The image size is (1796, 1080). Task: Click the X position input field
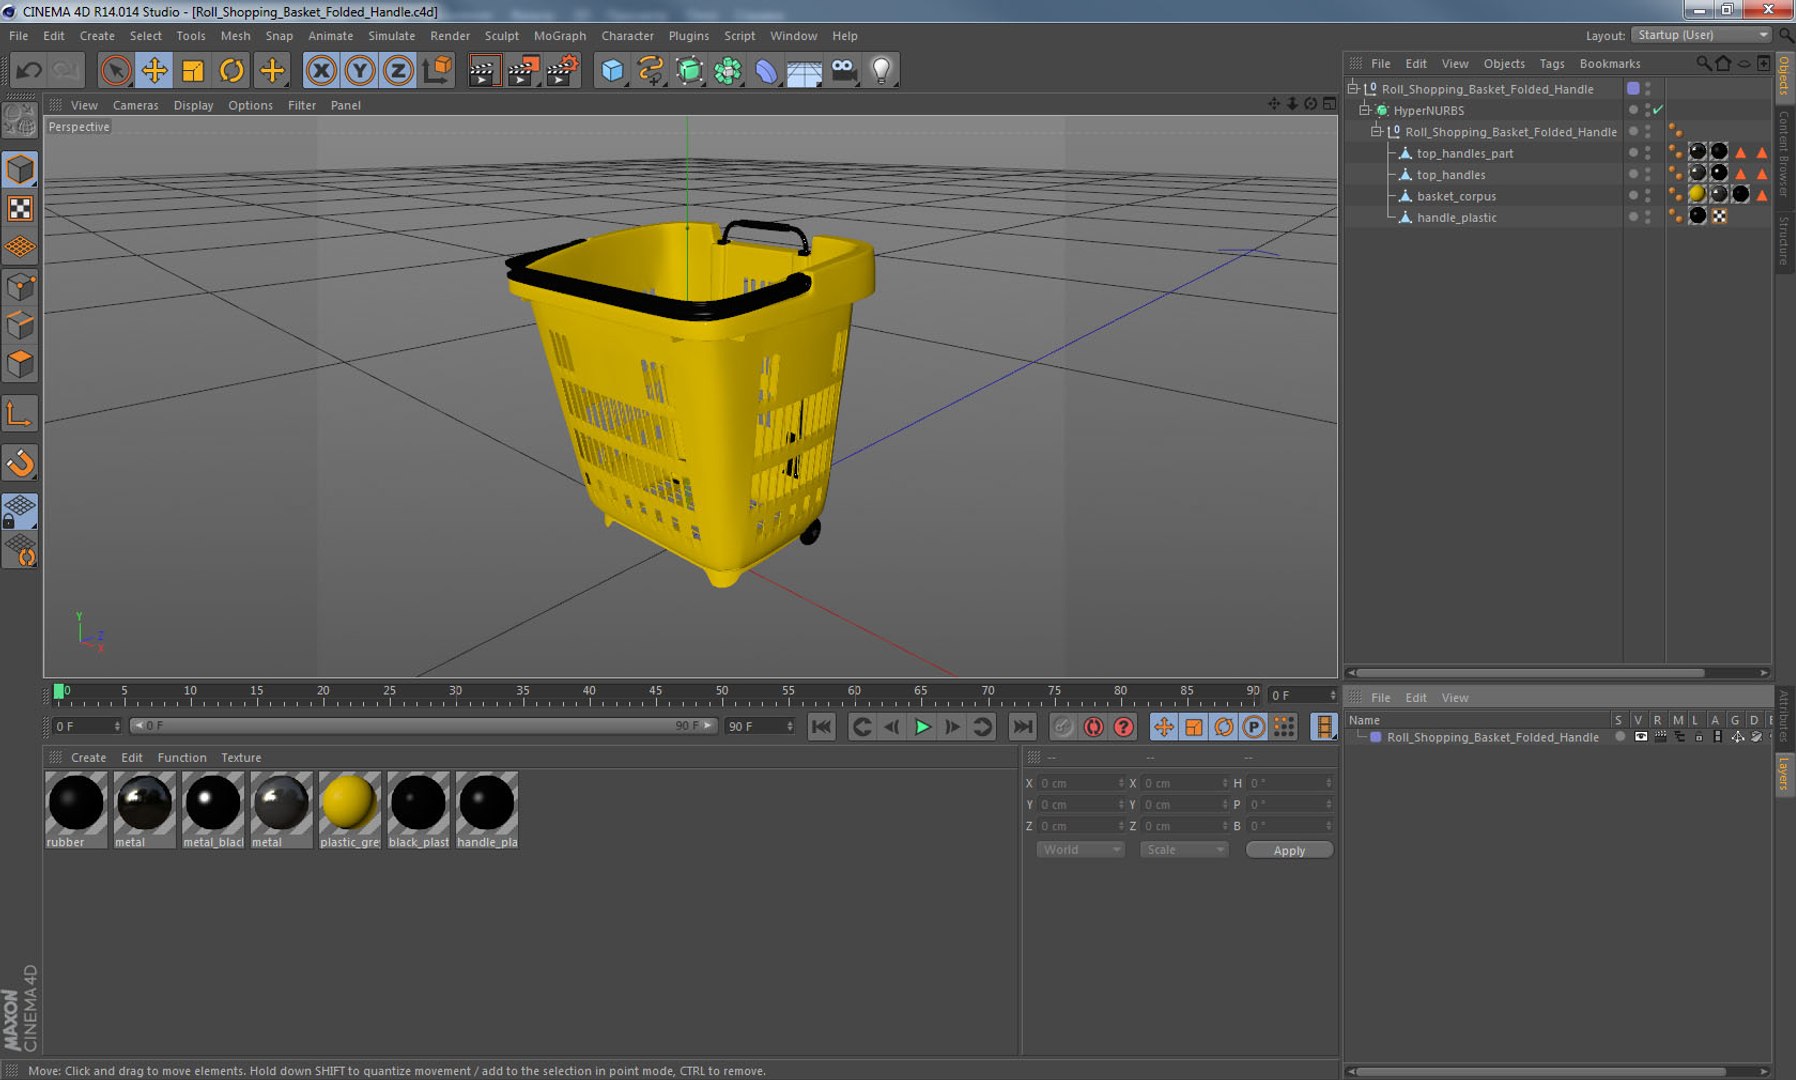pyautogui.click(x=1080, y=783)
